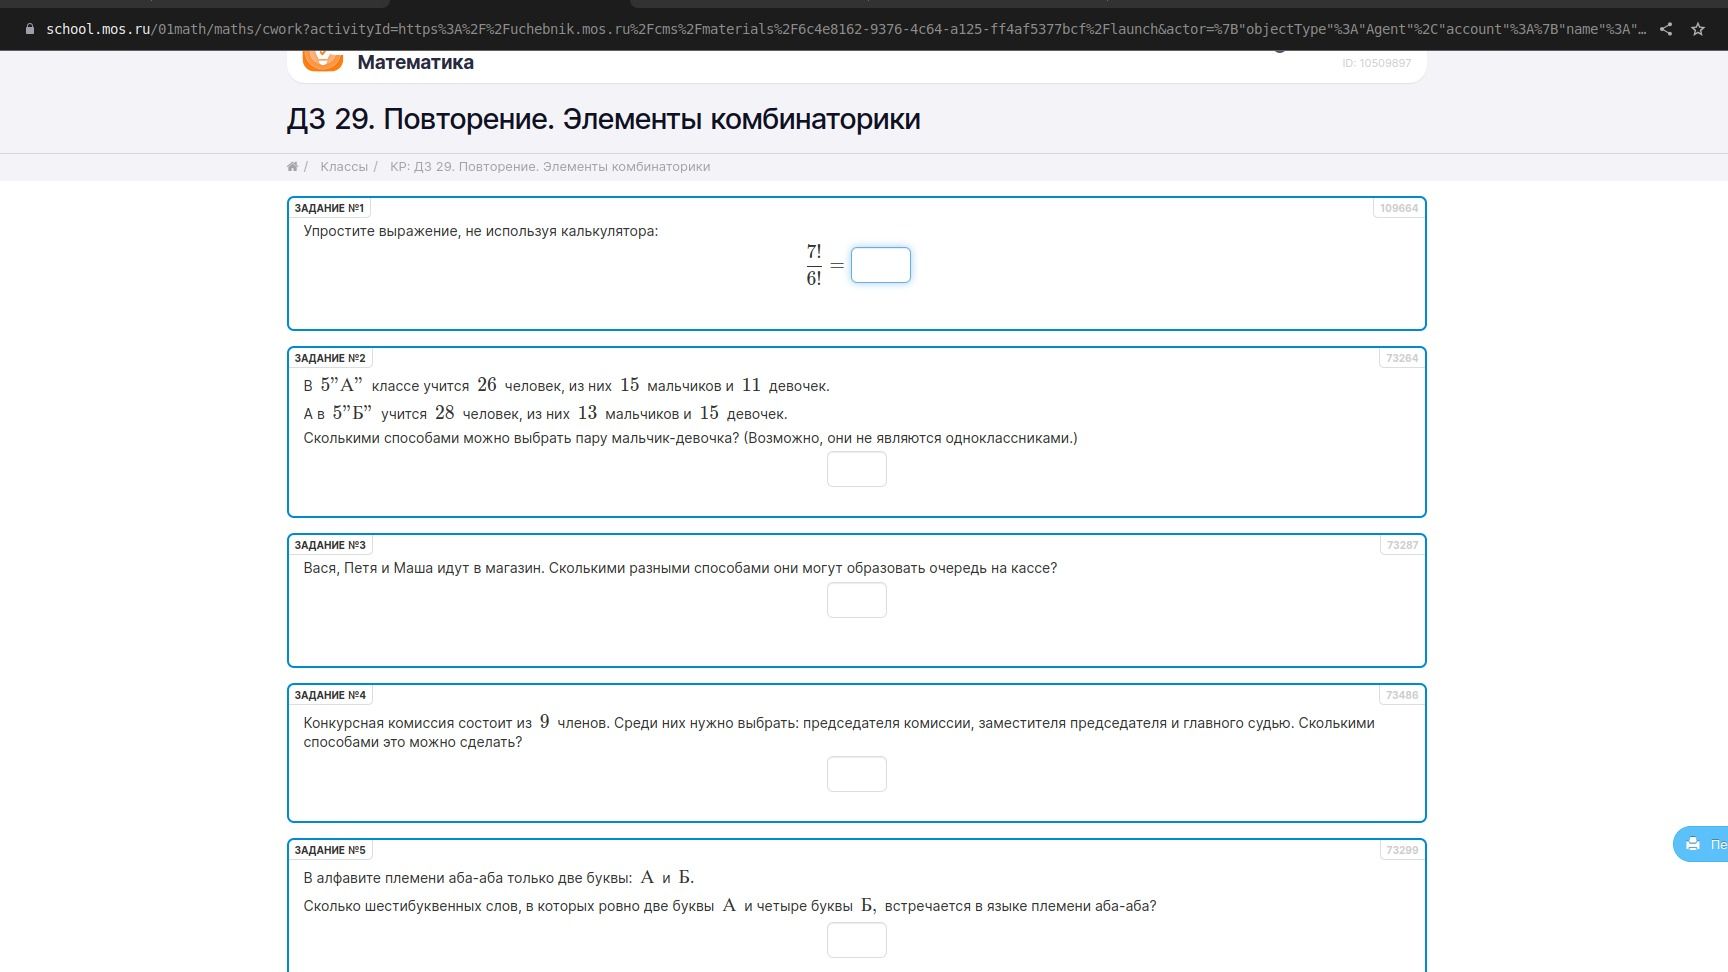1728x972 pixels.
Task: Click breadcrumb КР: ДЗ 29. Повторение
Action: tap(550, 167)
